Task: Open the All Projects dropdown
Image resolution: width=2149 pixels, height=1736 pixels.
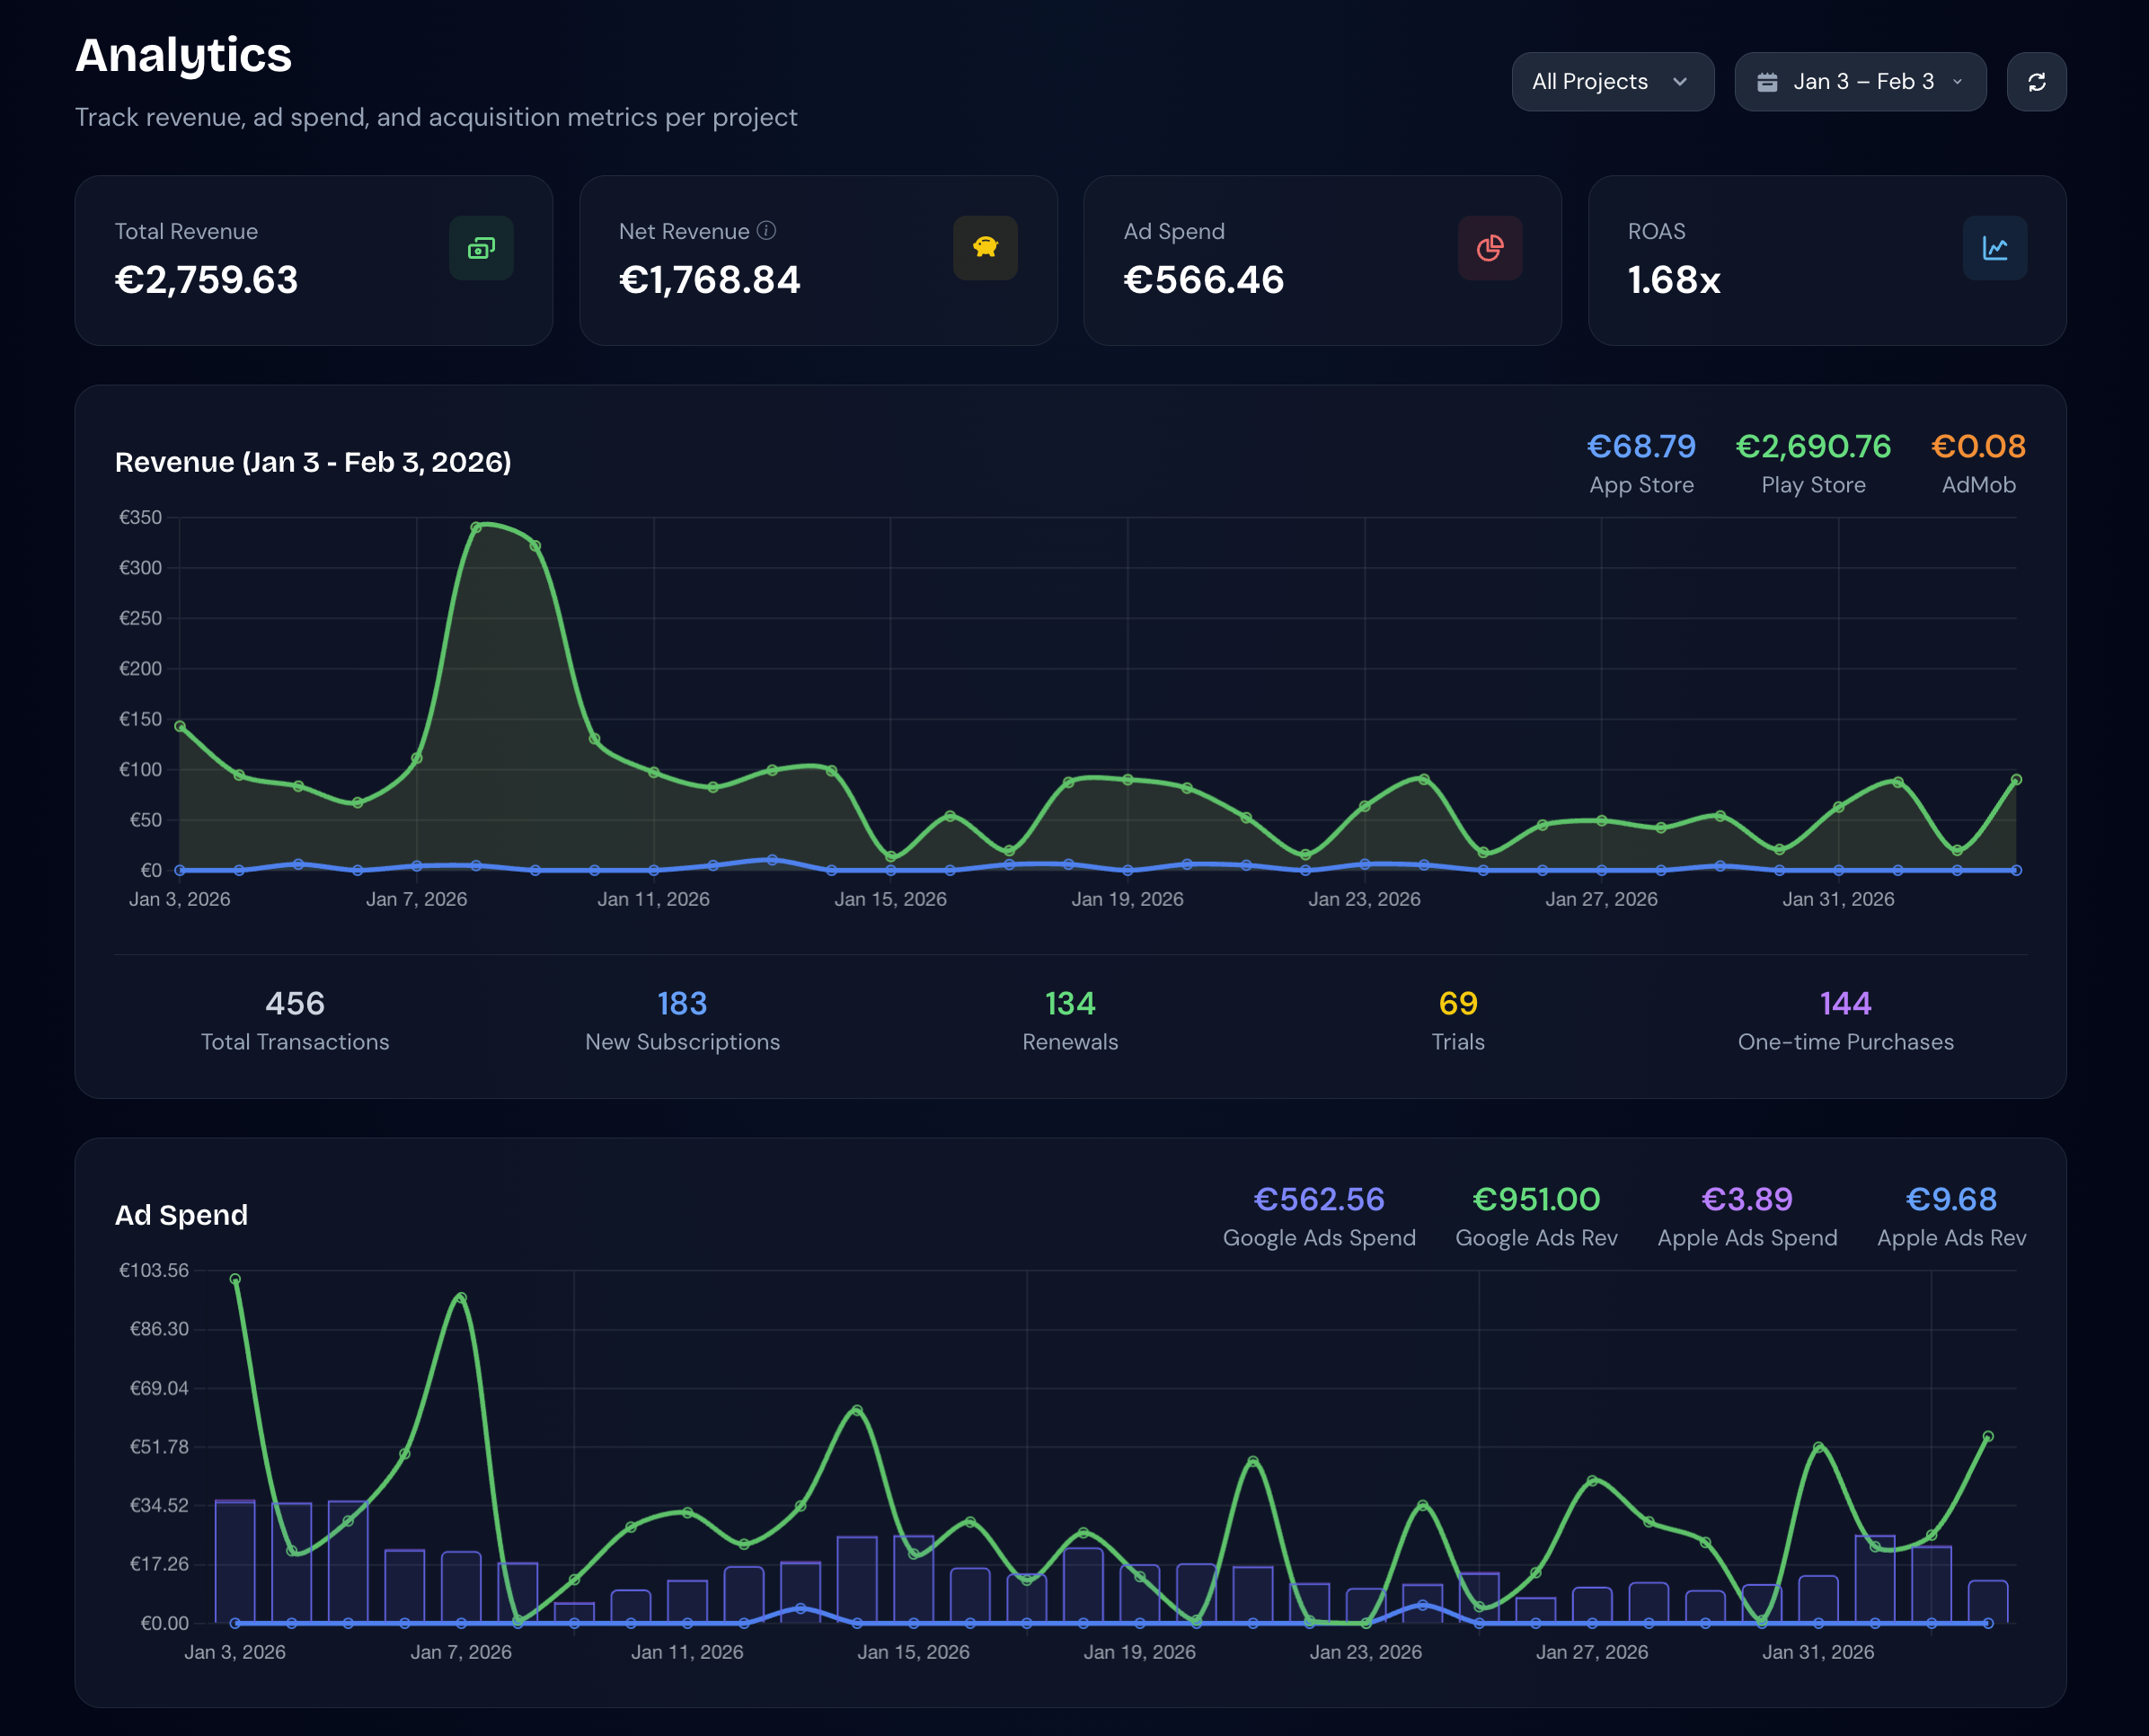Action: pyautogui.click(x=1612, y=82)
